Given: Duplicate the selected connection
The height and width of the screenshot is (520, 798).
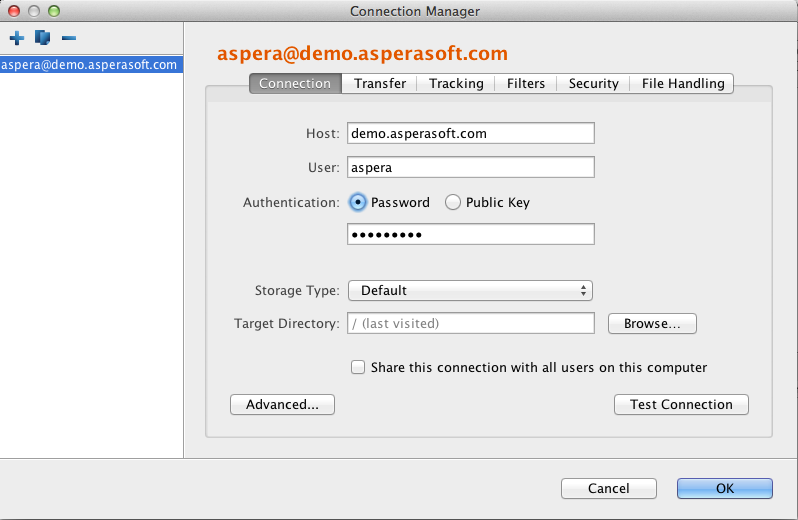Looking at the screenshot, I should [43, 38].
